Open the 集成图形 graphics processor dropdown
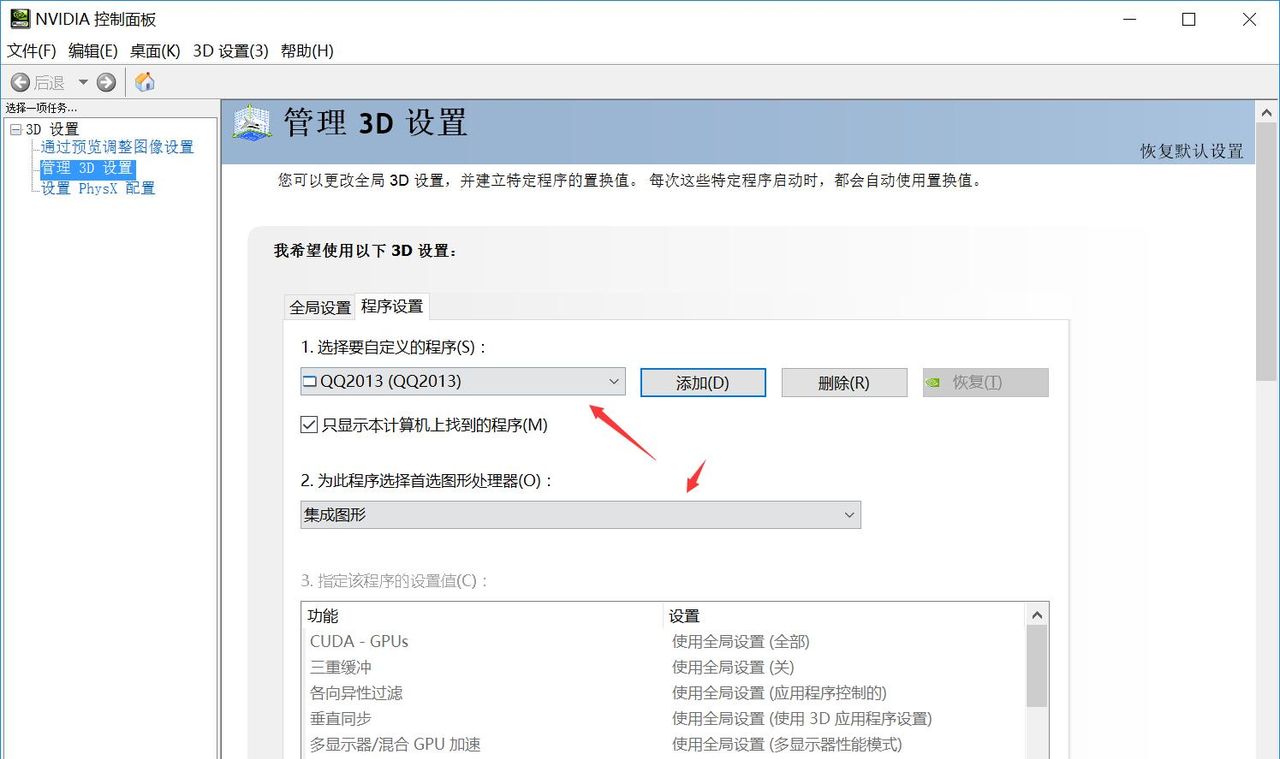 pos(849,514)
